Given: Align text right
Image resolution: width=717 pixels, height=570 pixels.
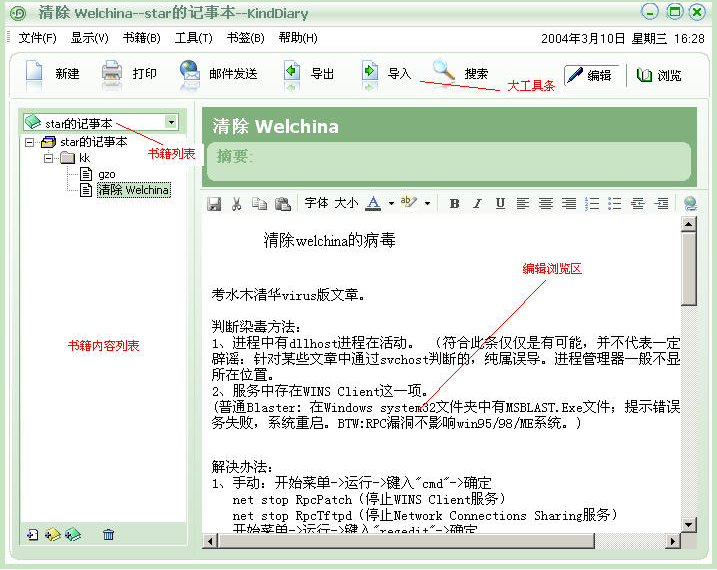Looking at the screenshot, I should tap(569, 204).
